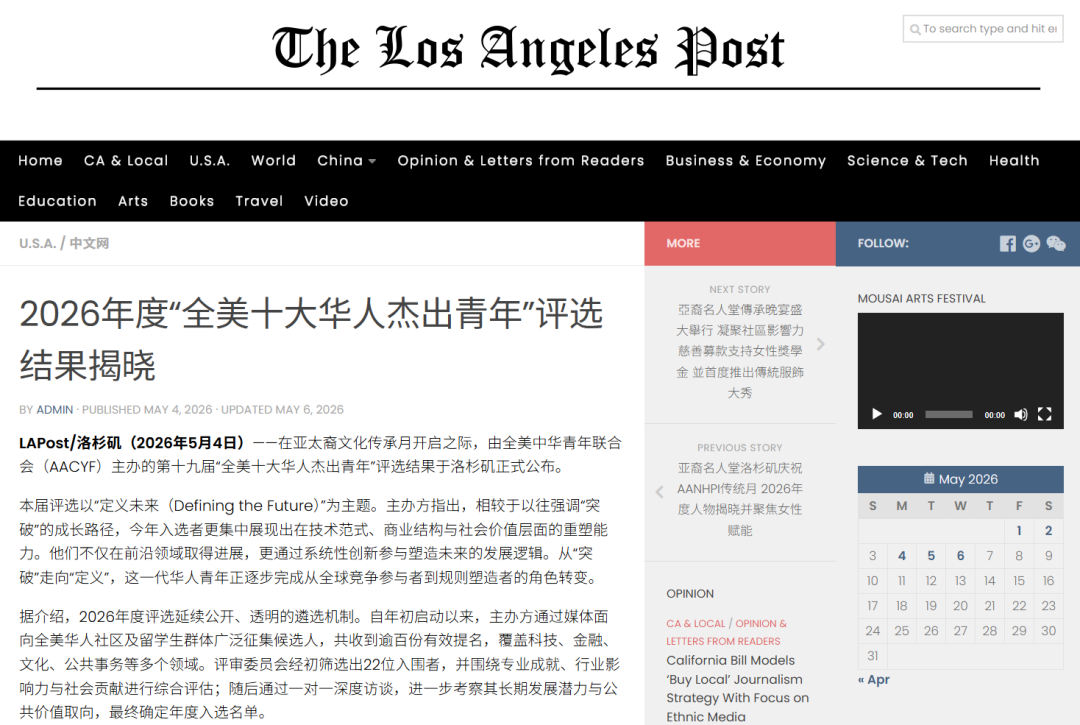The height and width of the screenshot is (725, 1080).
Task: Open the Education section
Action: 57,201
